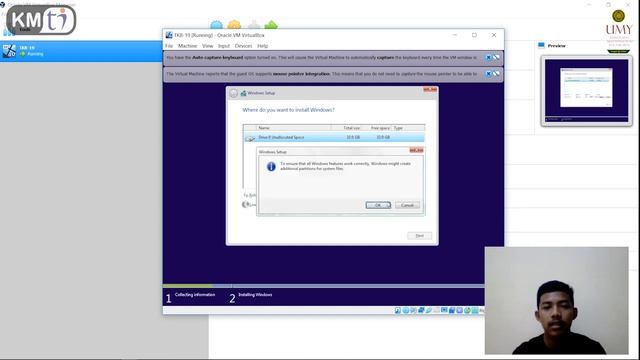Click the back arrow in Windows Setup
This screenshot has height=360, width=640.
click(233, 93)
